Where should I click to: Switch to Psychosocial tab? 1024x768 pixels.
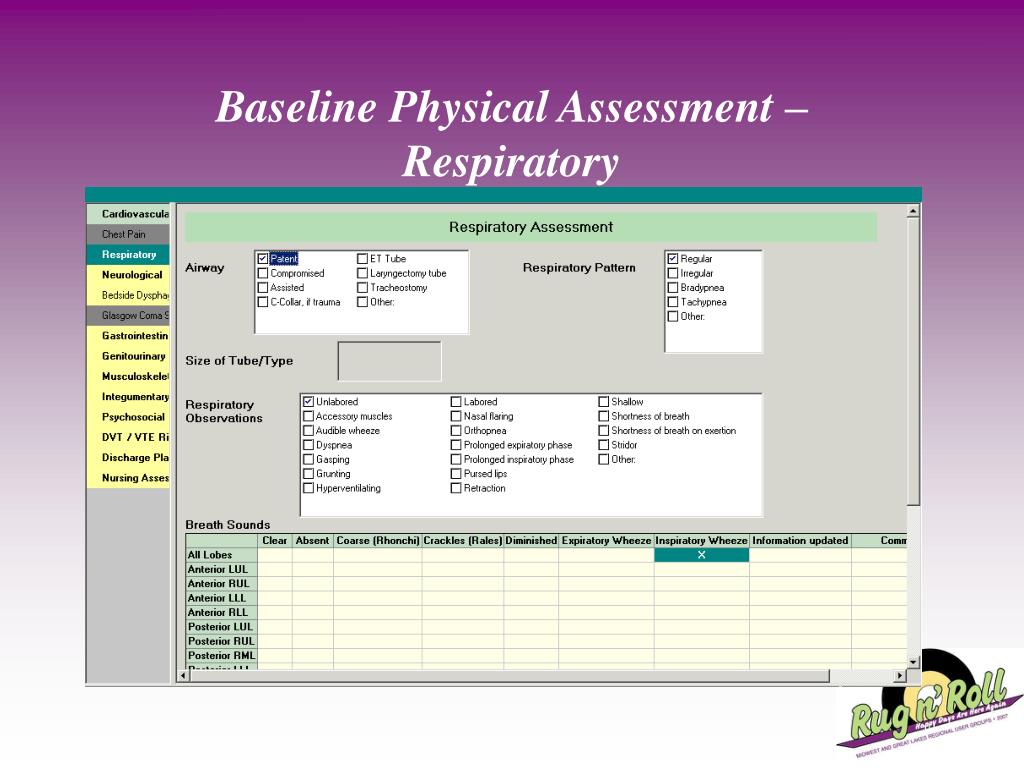click(128, 416)
